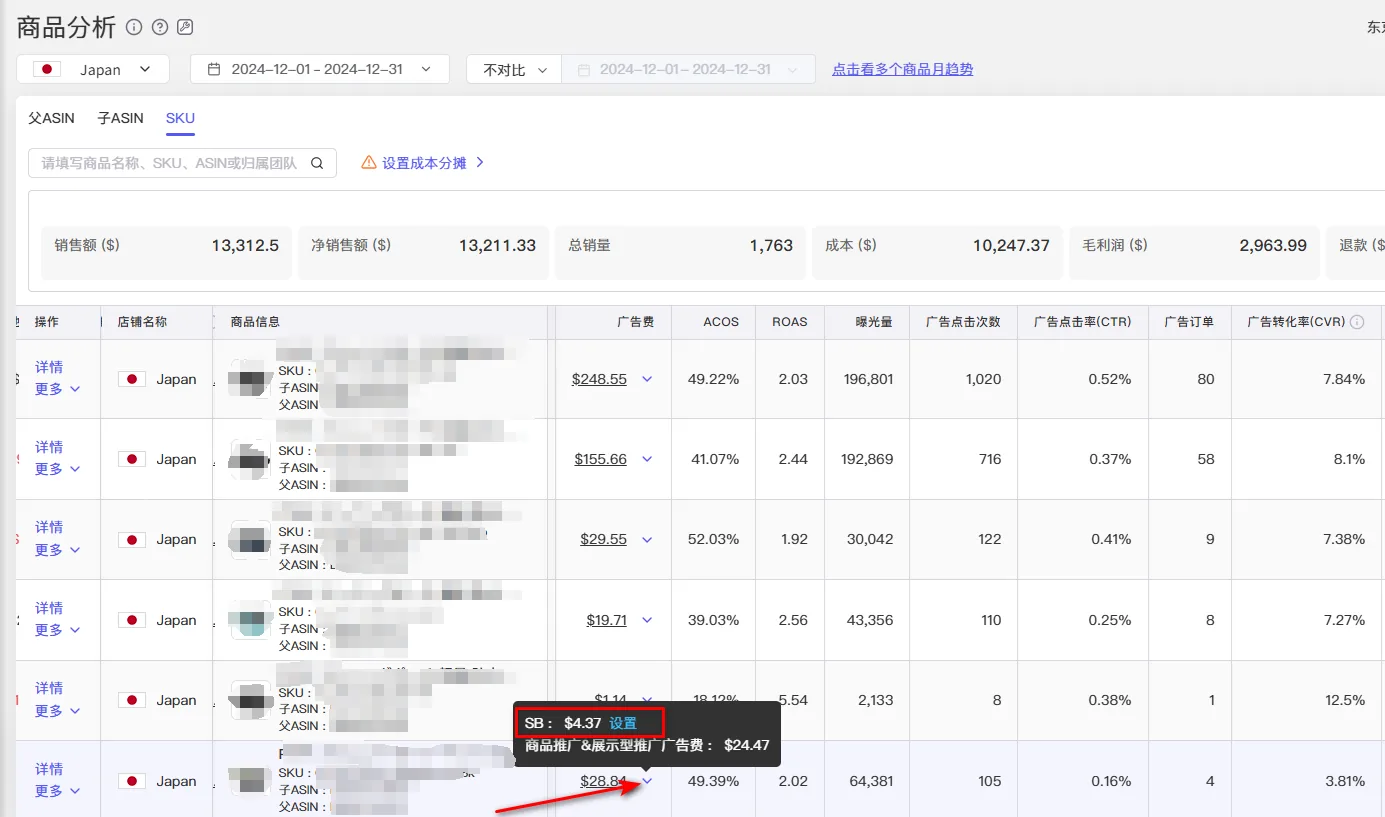Open the Japan country dropdown

(93, 69)
